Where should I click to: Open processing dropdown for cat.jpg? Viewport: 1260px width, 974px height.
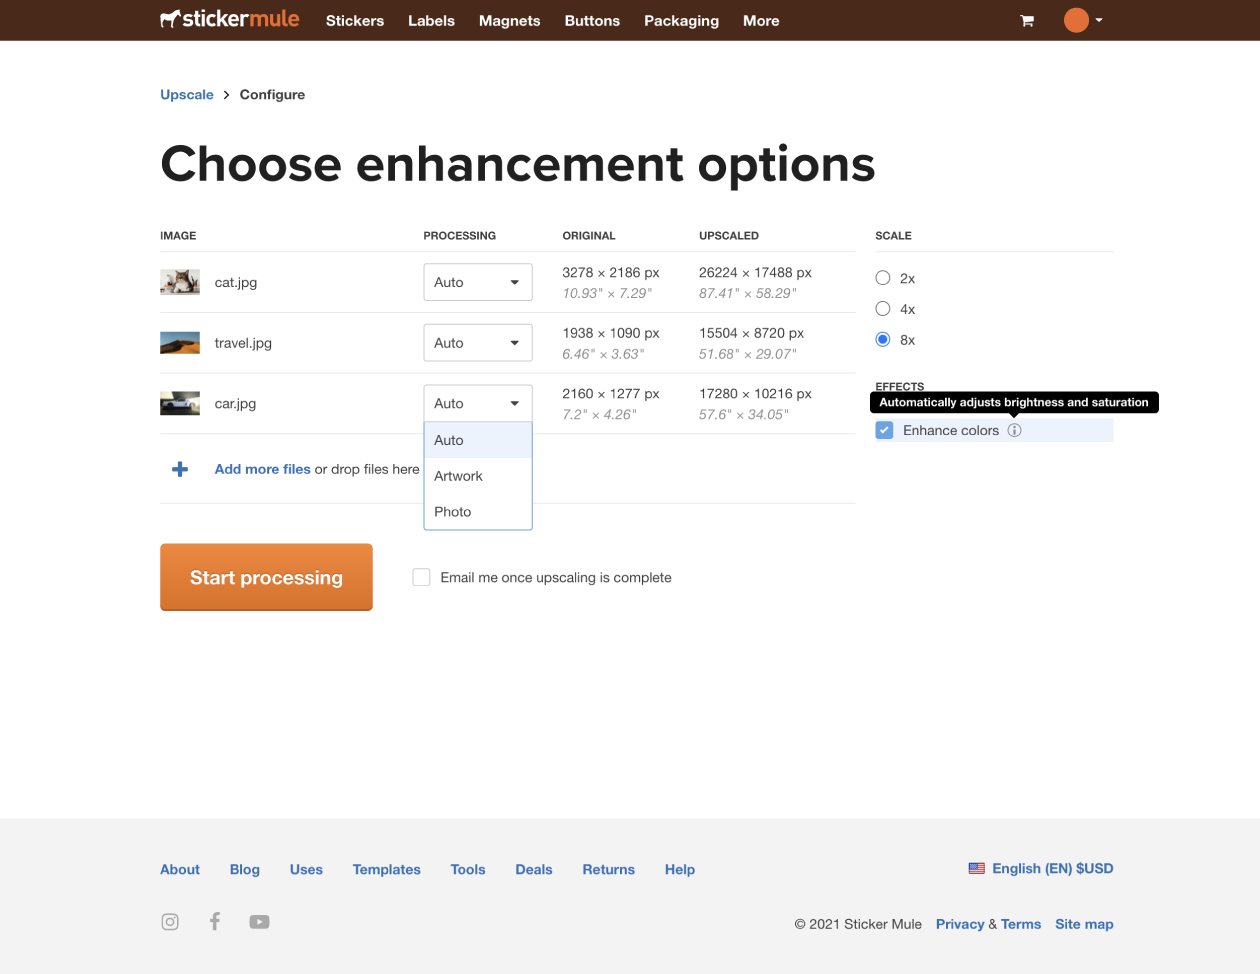tap(477, 282)
